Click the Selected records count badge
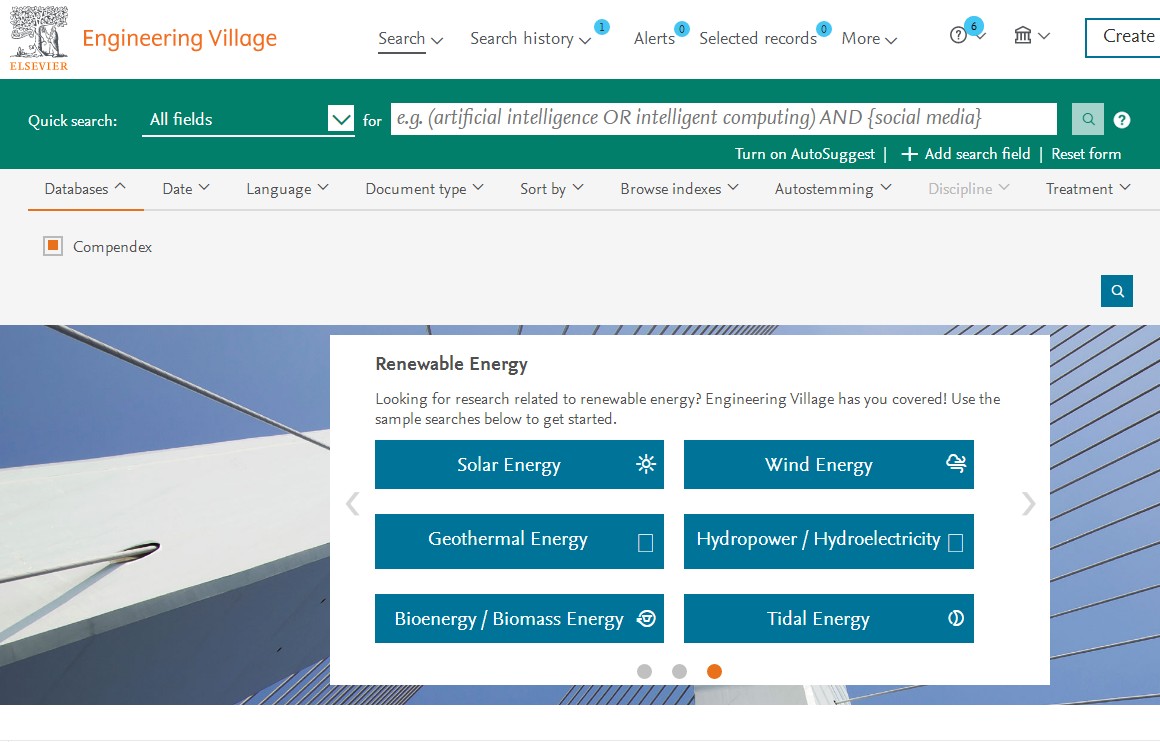 823,29
